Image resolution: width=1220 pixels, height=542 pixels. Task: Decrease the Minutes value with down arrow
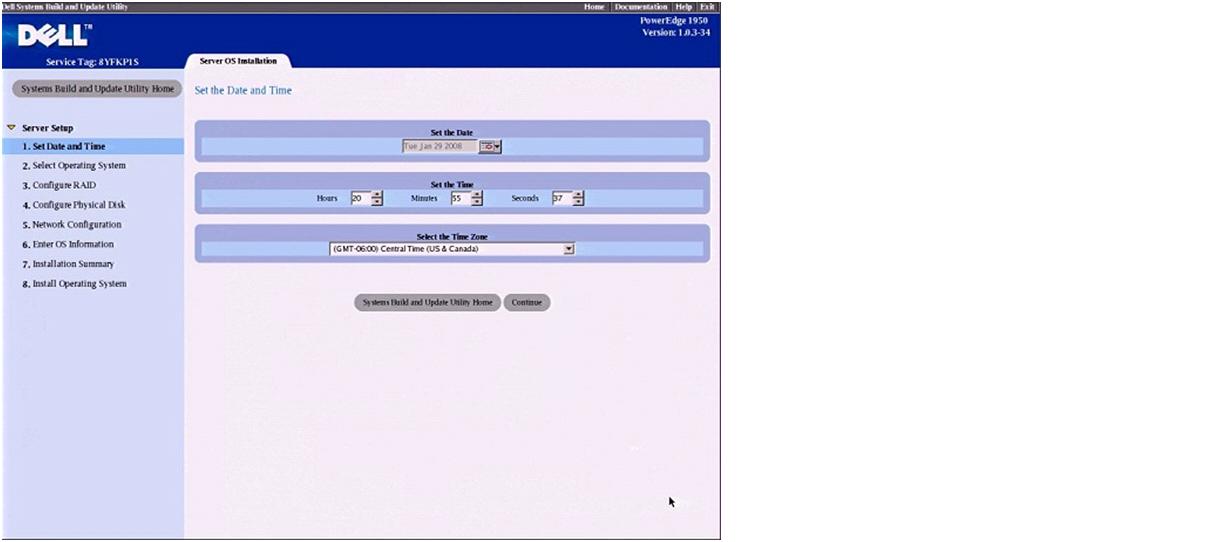coord(477,202)
